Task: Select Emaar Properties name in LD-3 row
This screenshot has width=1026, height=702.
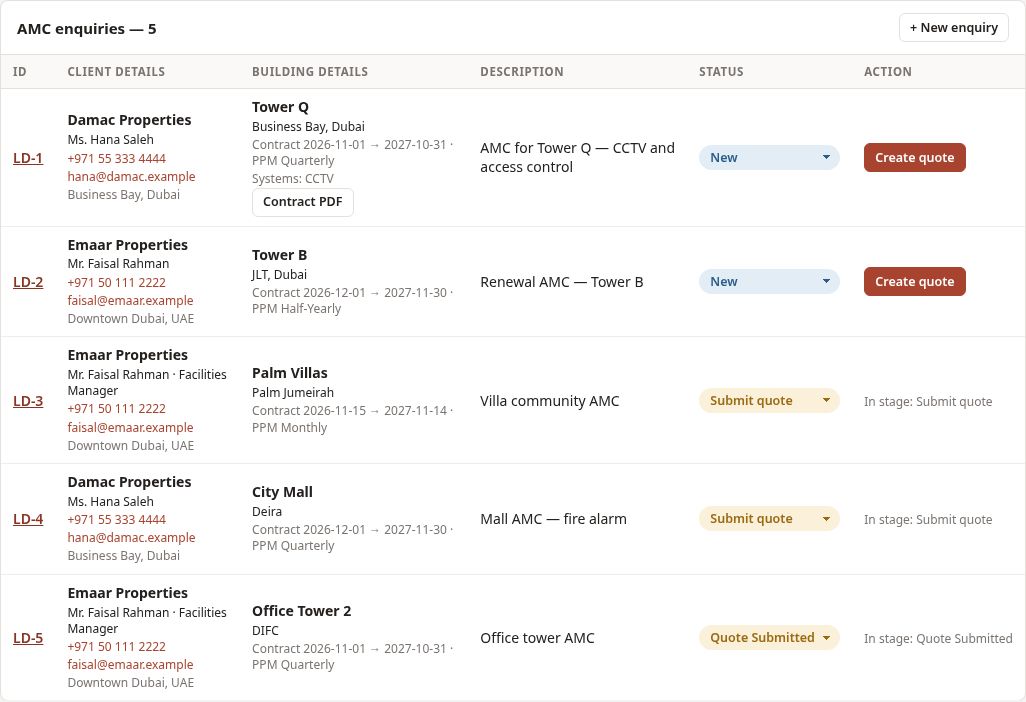Action: [x=128, y=355]
